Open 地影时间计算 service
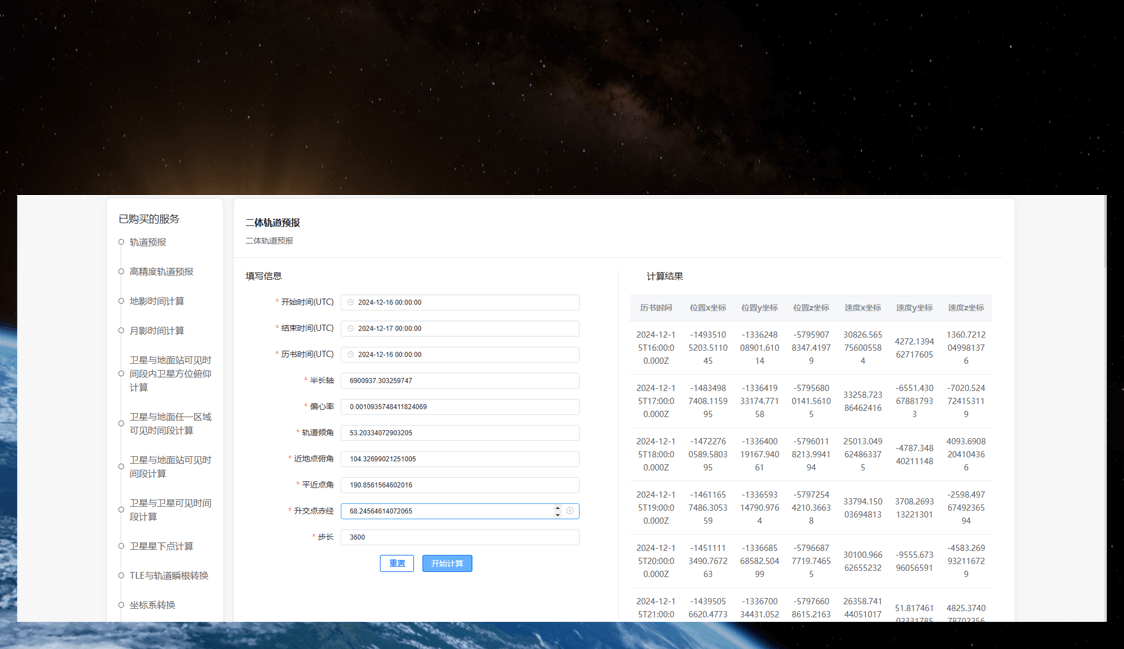Screen dimensions: 1124x649 tap(157, 301)
